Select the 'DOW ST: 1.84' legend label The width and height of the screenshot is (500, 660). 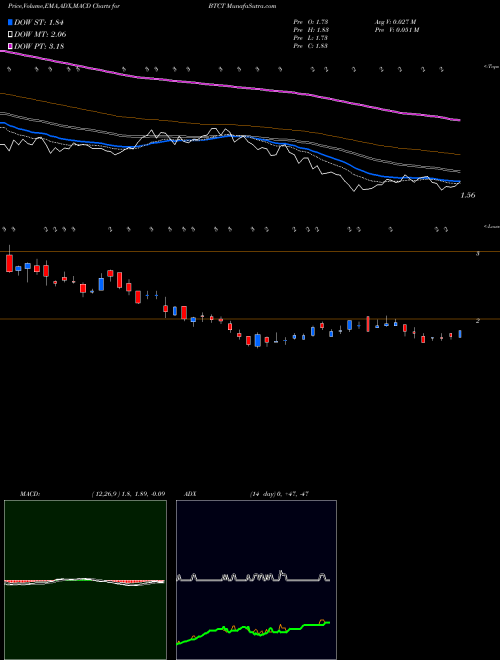coord(41,23)
